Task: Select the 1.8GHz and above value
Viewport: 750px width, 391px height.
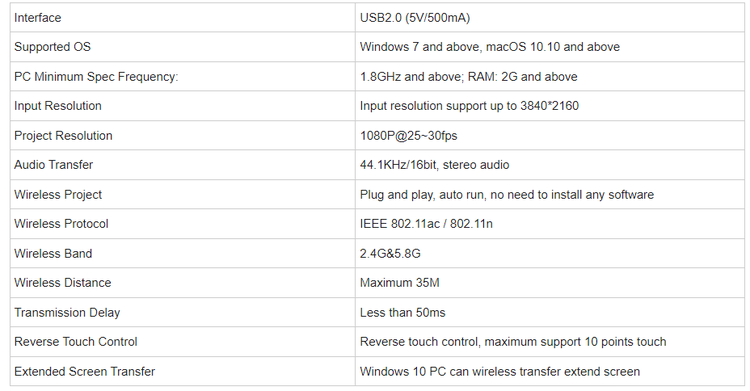Action: [x=411, y=77]
